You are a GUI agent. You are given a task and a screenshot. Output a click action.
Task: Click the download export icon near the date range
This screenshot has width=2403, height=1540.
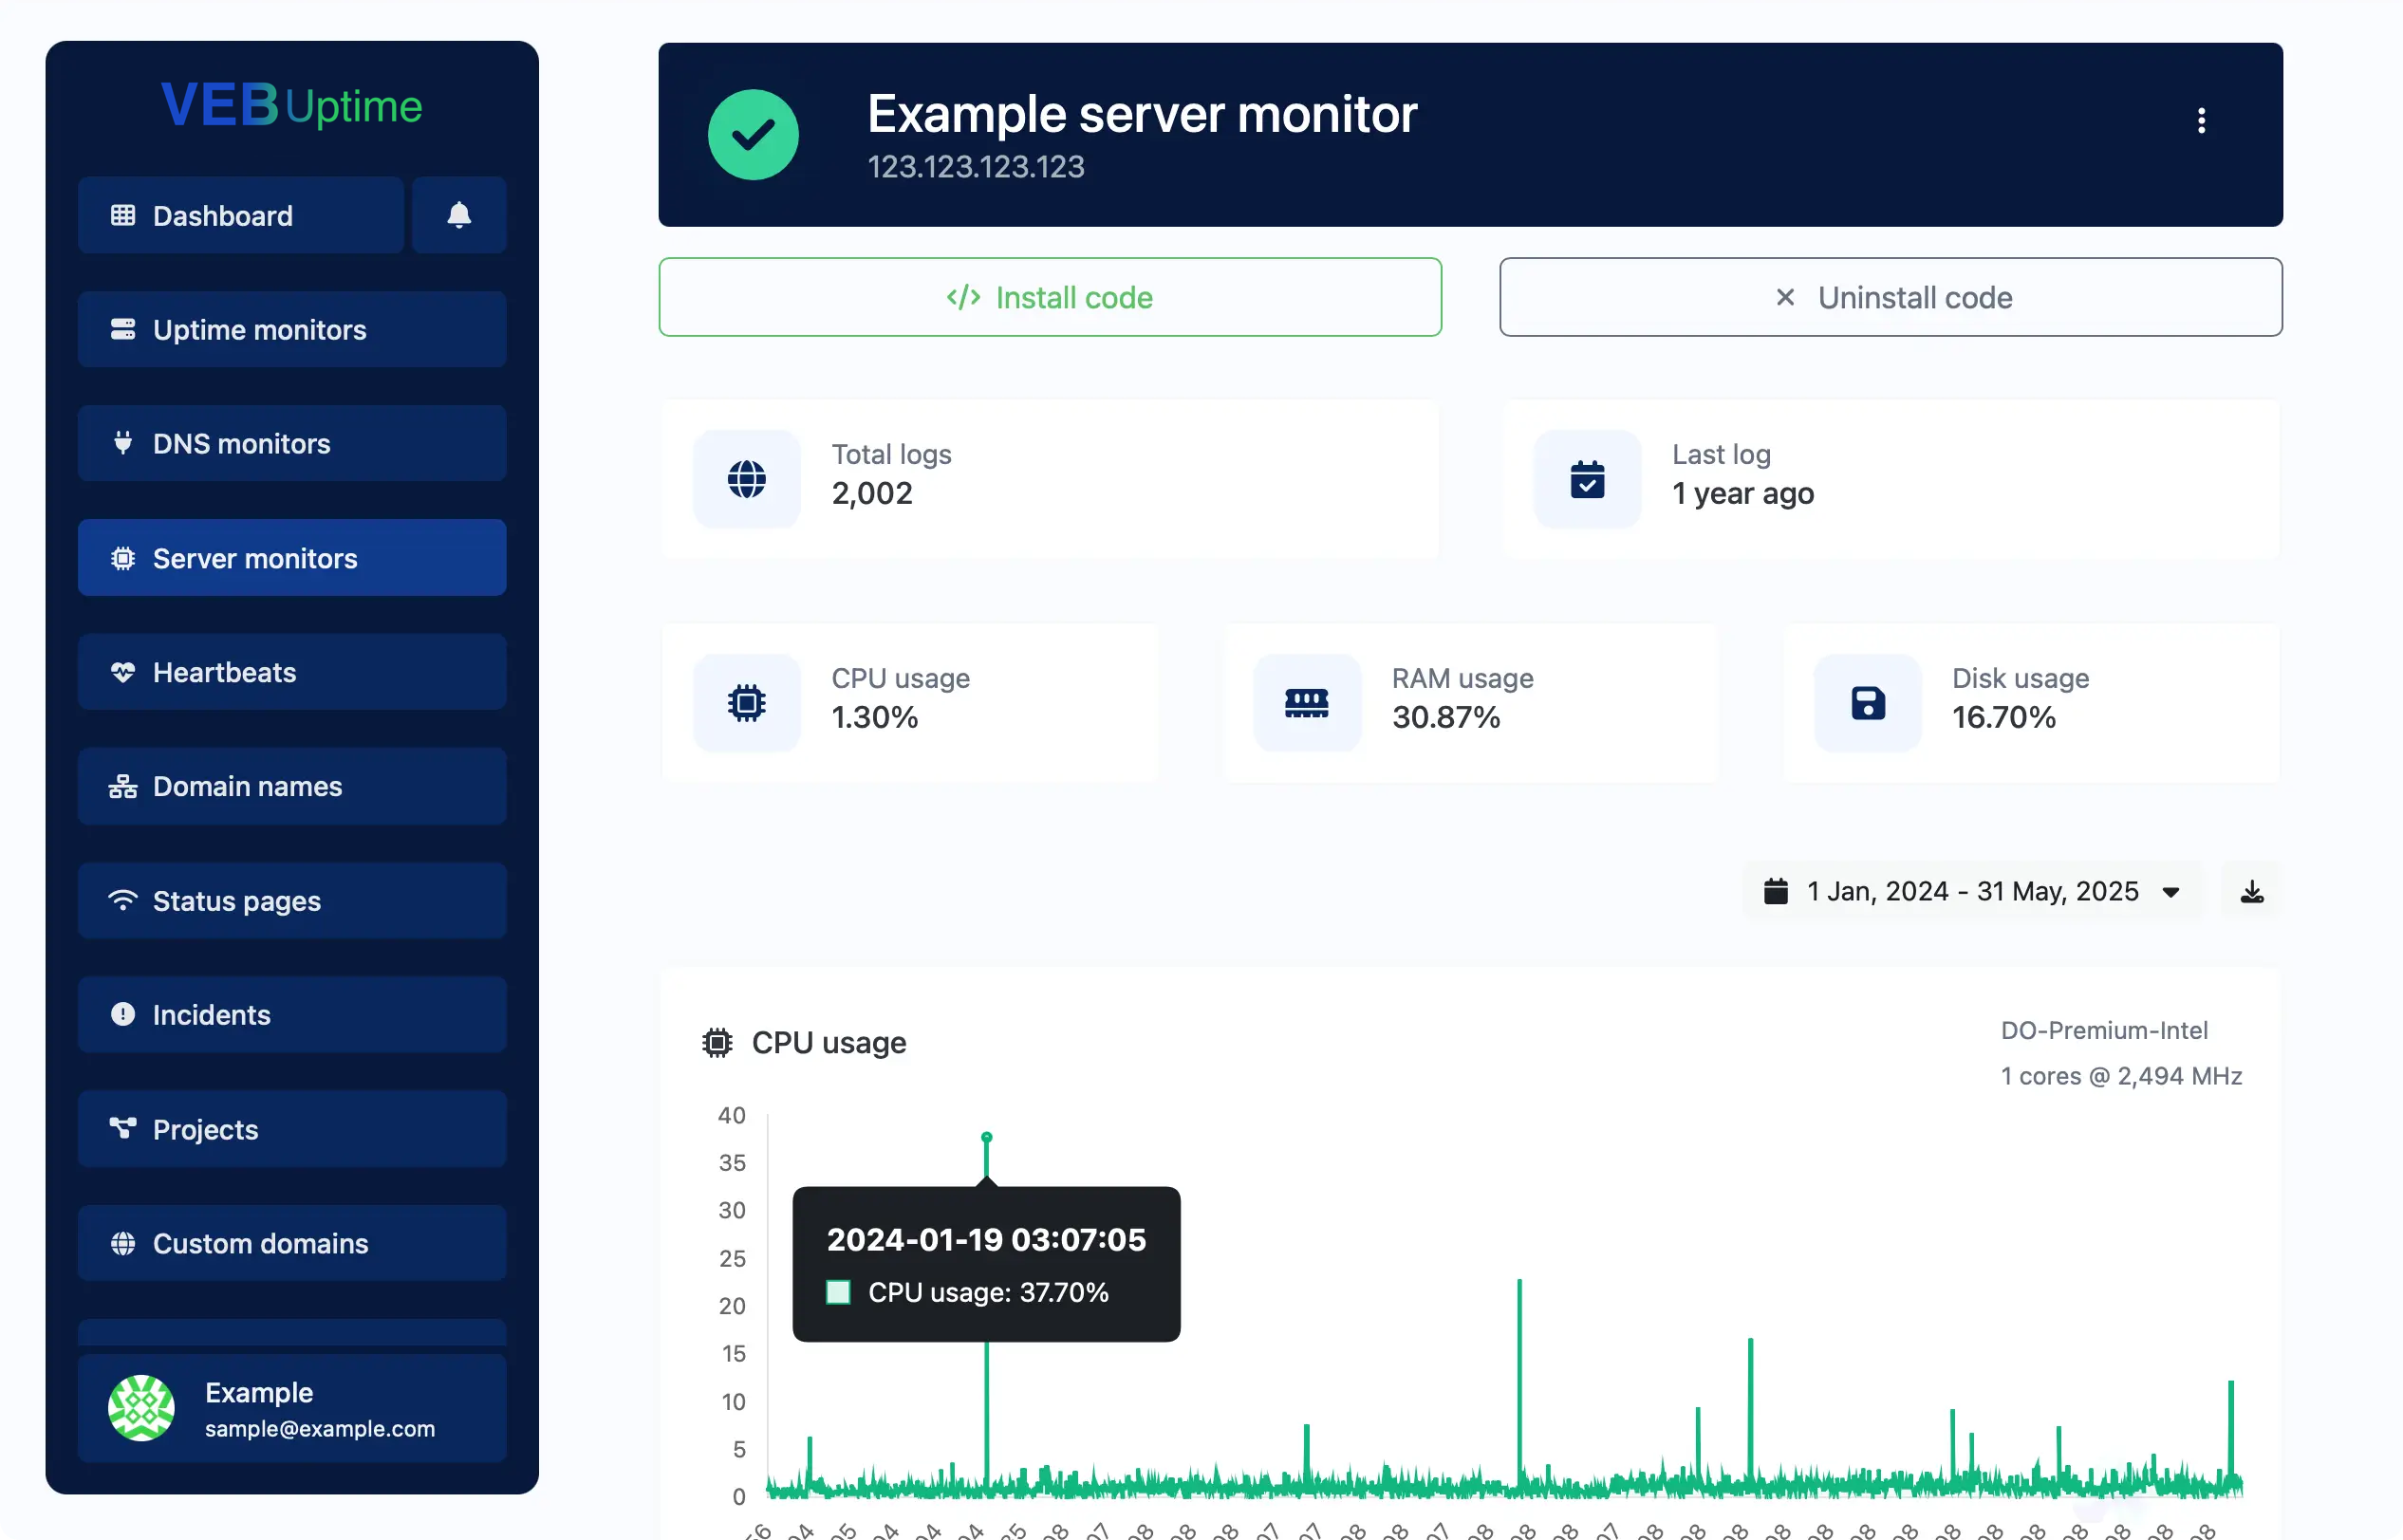(x=2250, y=890)
